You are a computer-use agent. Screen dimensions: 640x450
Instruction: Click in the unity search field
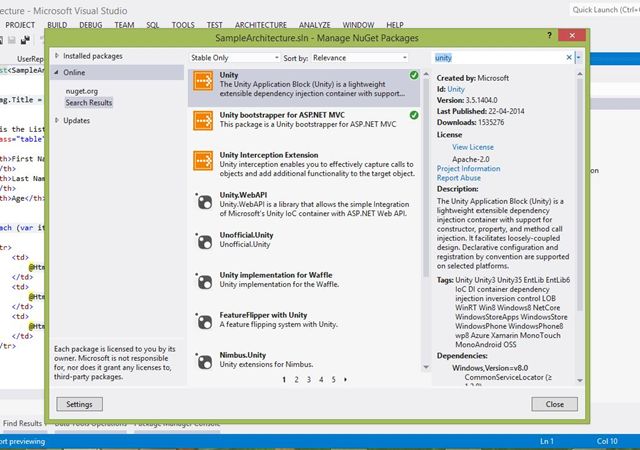click(499, 58)
